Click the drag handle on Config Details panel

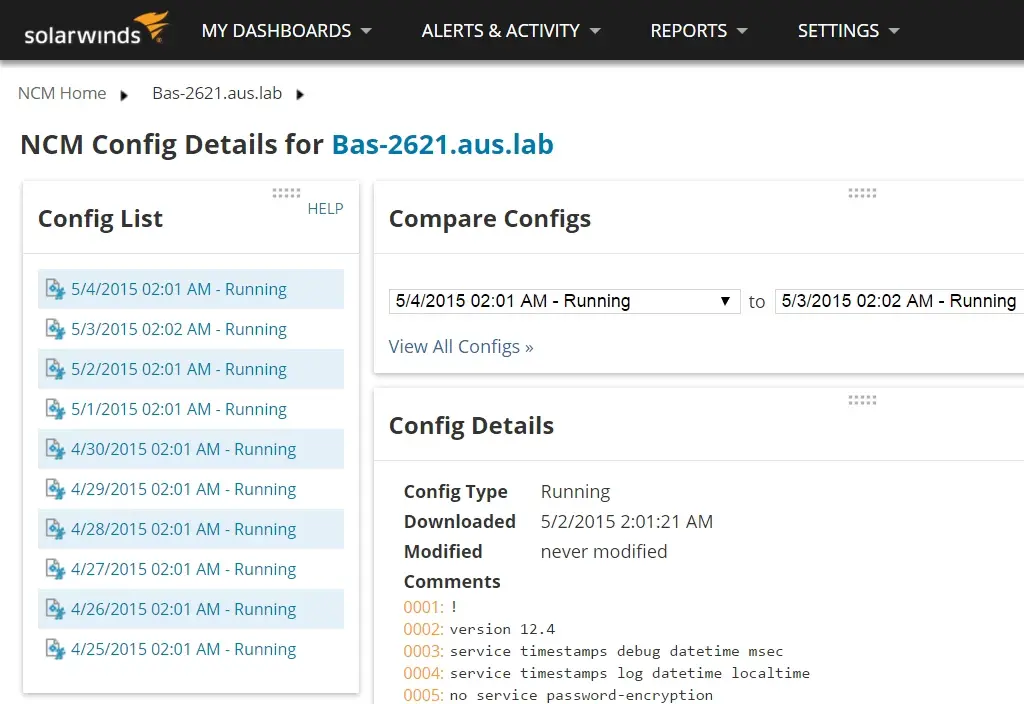862,399
